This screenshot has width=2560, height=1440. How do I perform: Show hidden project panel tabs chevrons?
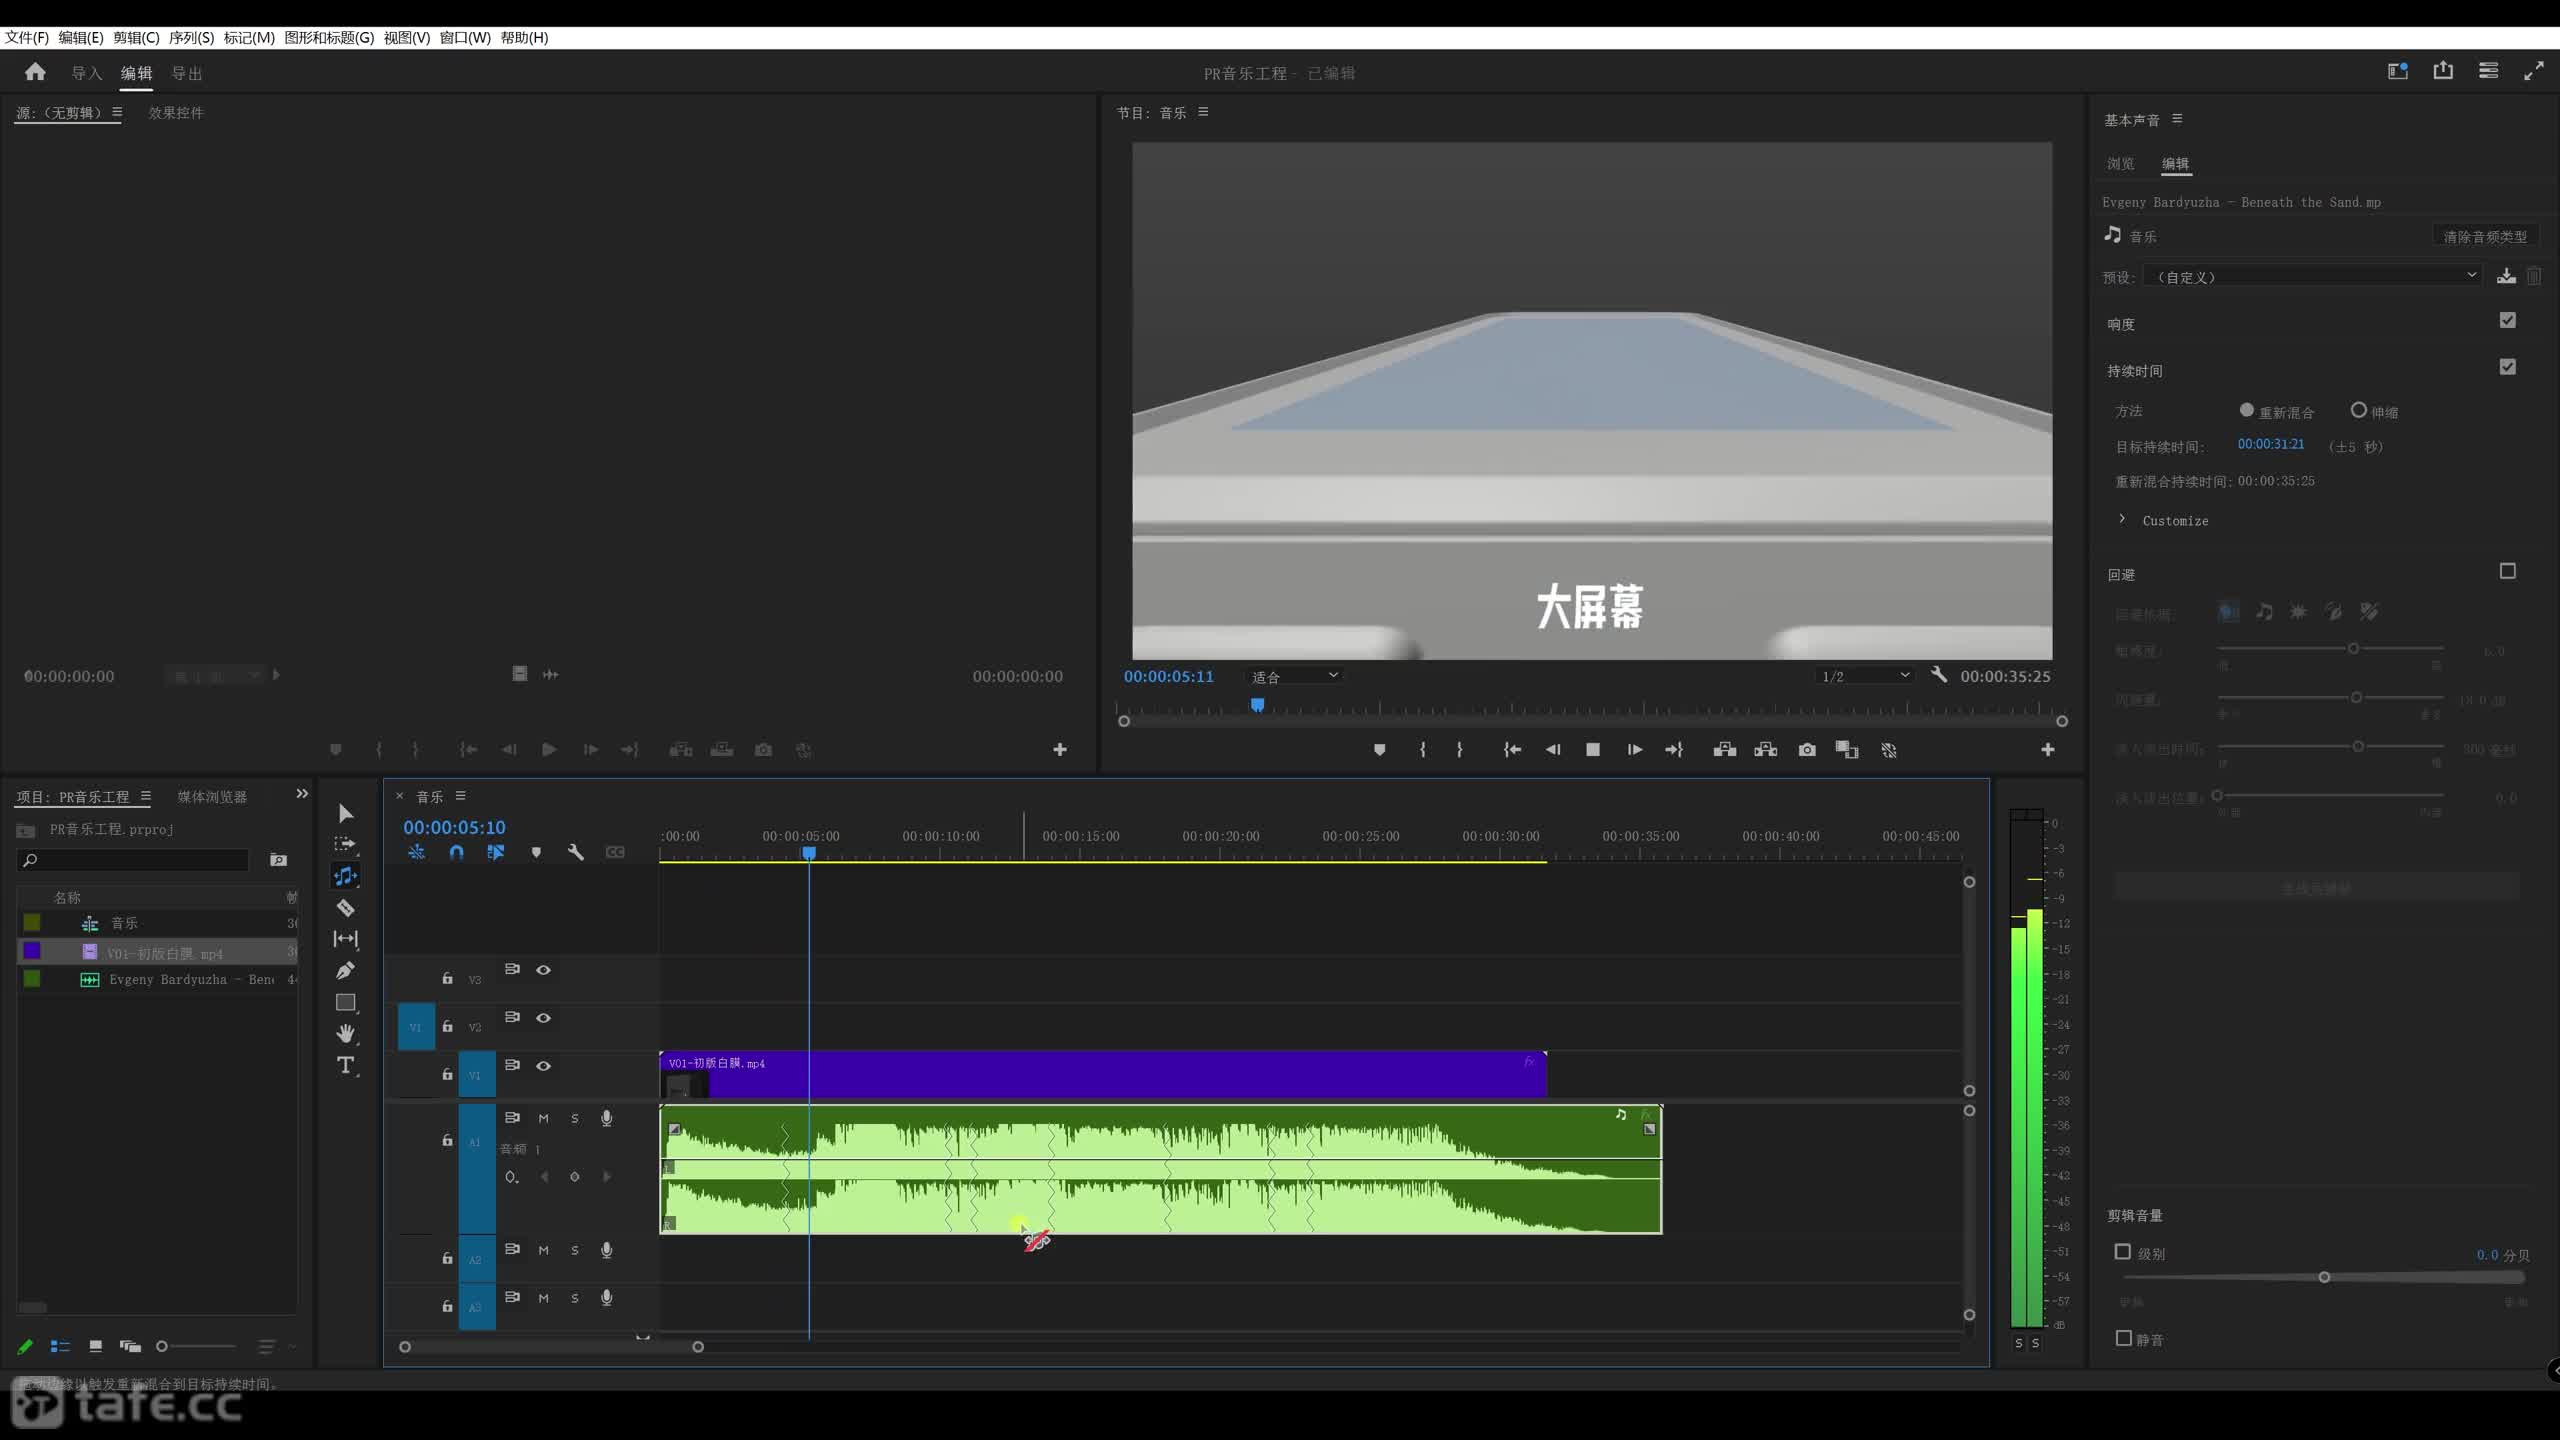click(x=302, y=794)
